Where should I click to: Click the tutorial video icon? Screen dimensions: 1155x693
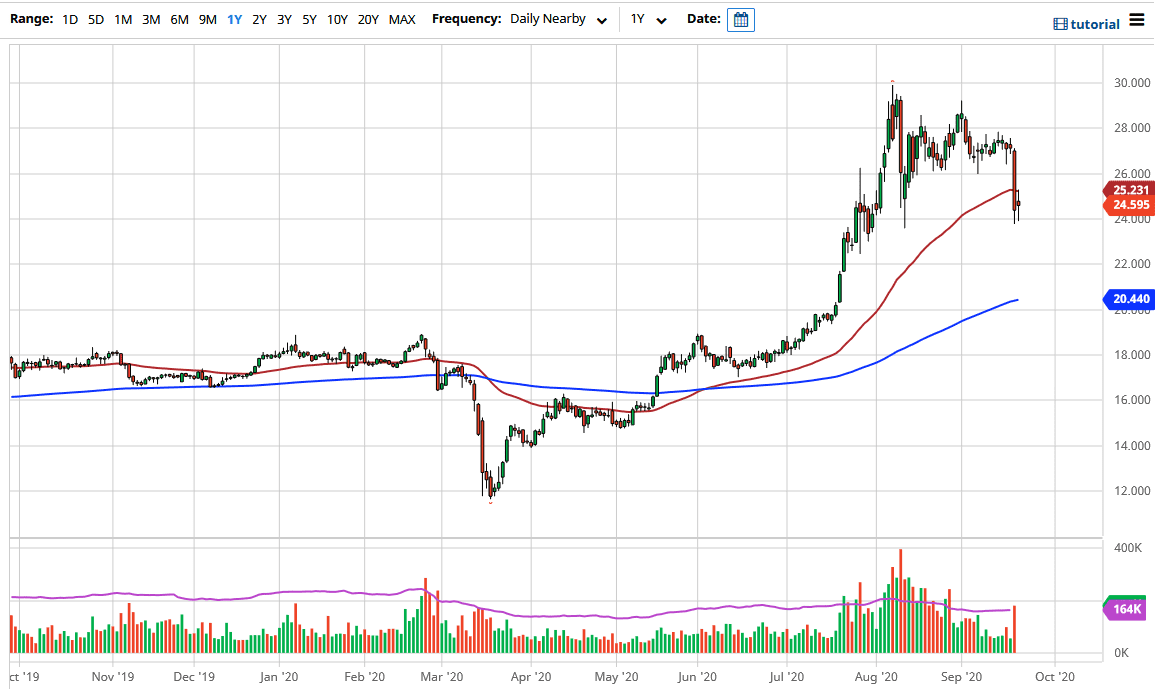pos(1060,24)
